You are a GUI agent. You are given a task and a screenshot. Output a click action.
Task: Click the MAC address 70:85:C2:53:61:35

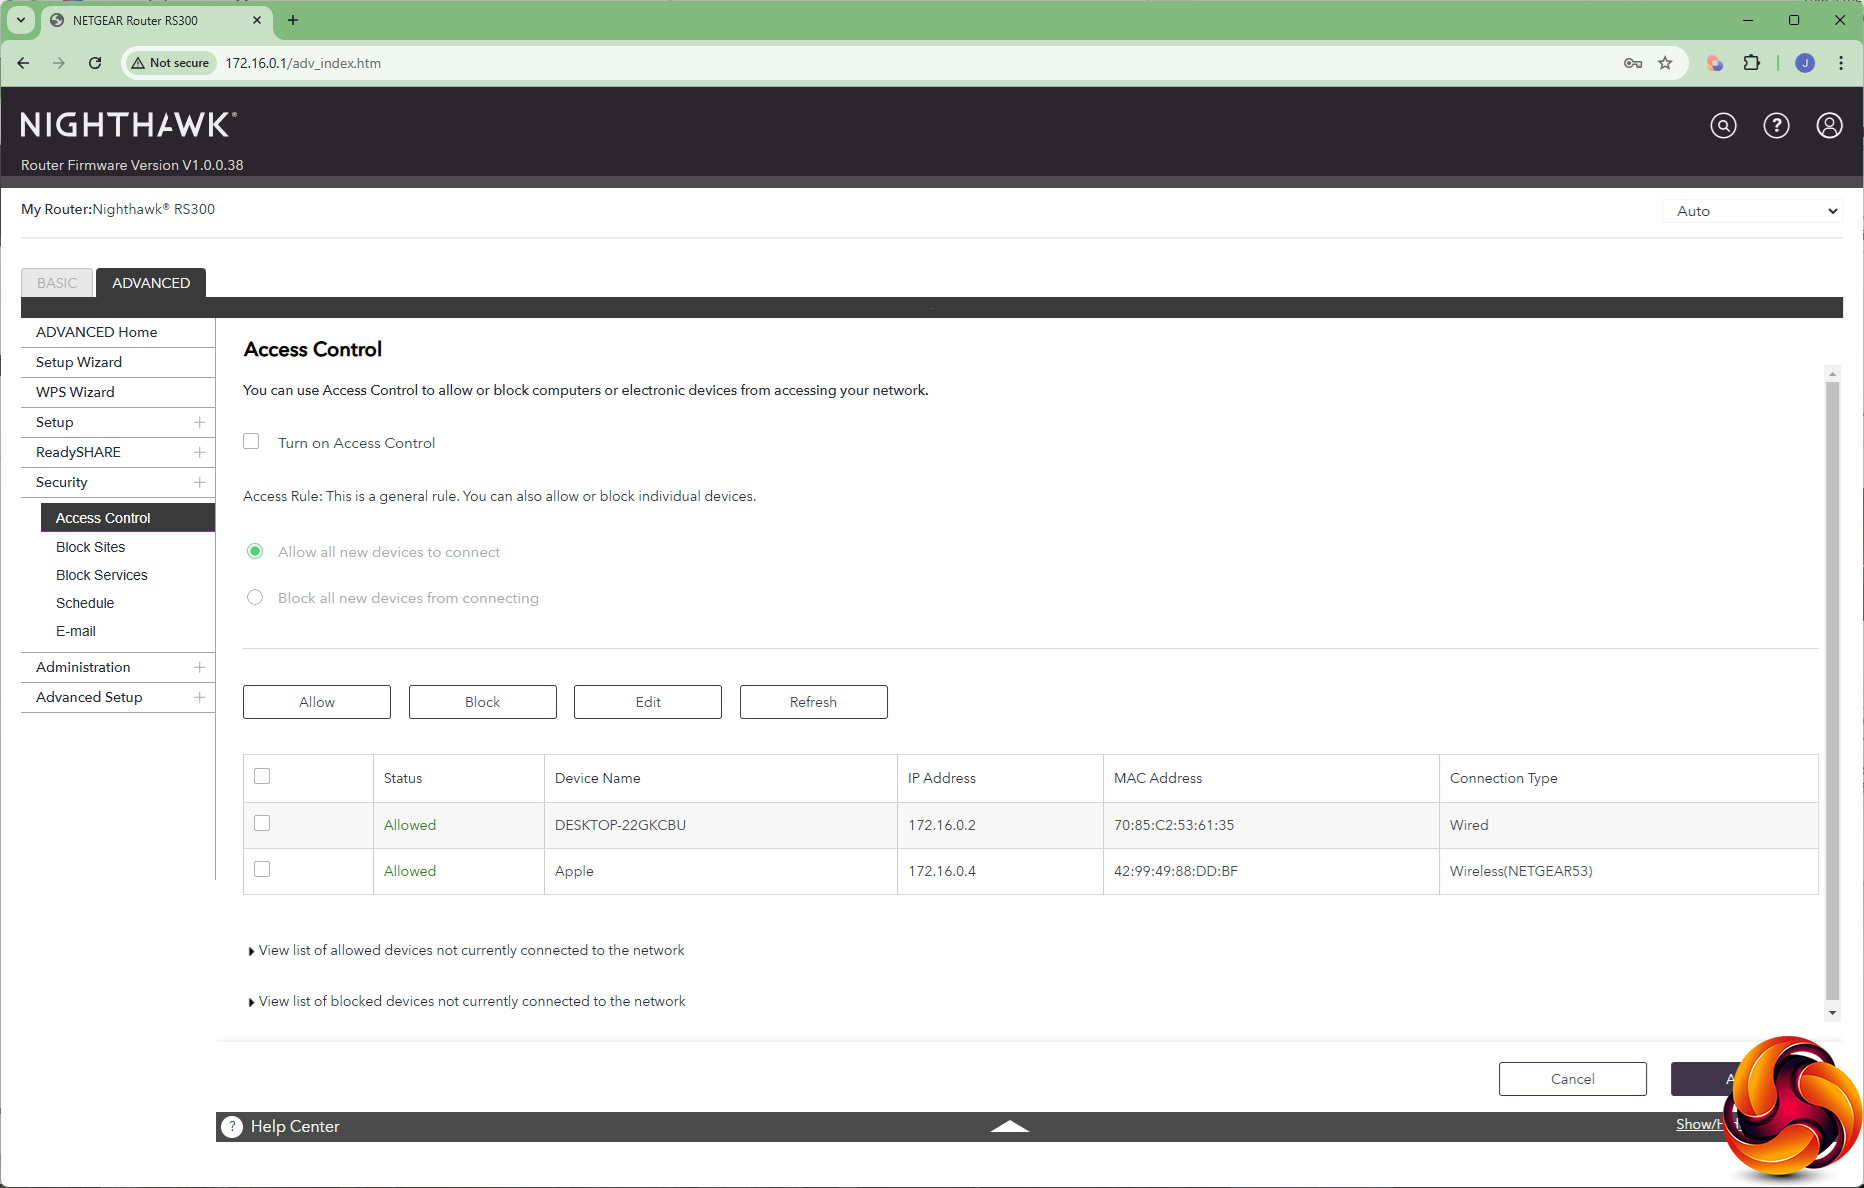(x=1174, y=825)
